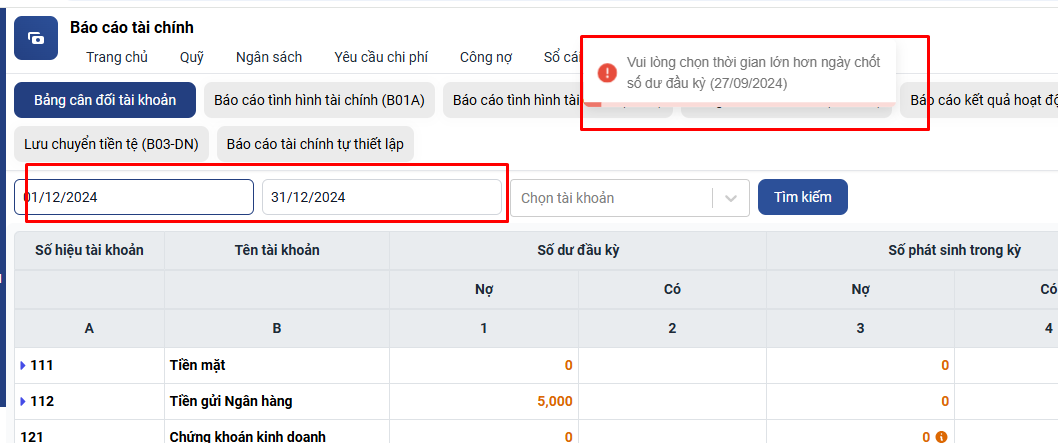Open the Công nợ menu item
The width and height of the screenshot is (1058, 443).
pos(486,57)
